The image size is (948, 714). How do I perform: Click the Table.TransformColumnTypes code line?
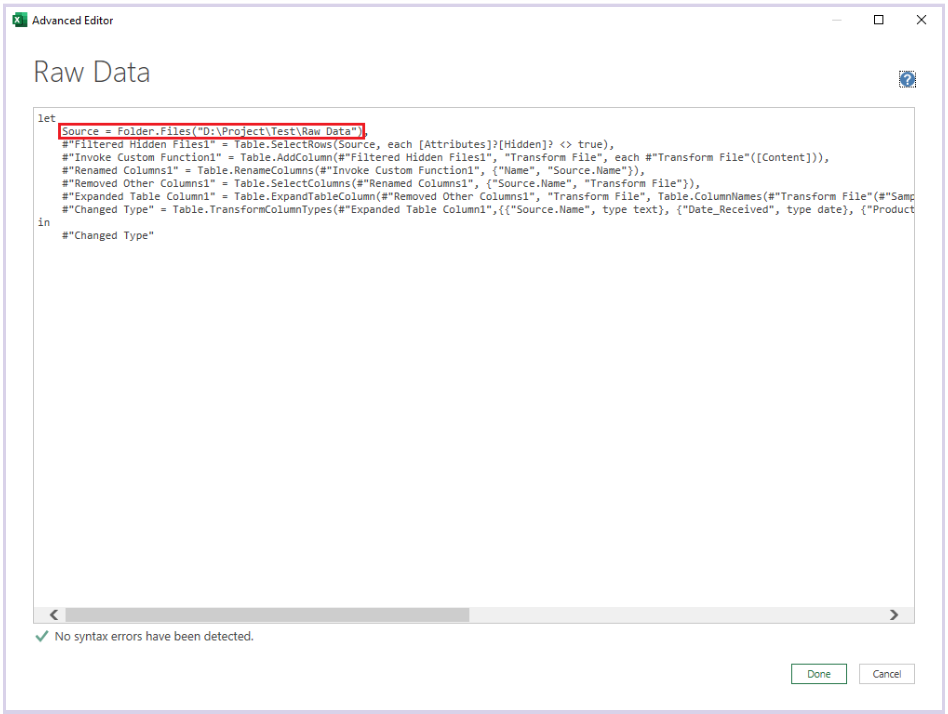point(488,210)
